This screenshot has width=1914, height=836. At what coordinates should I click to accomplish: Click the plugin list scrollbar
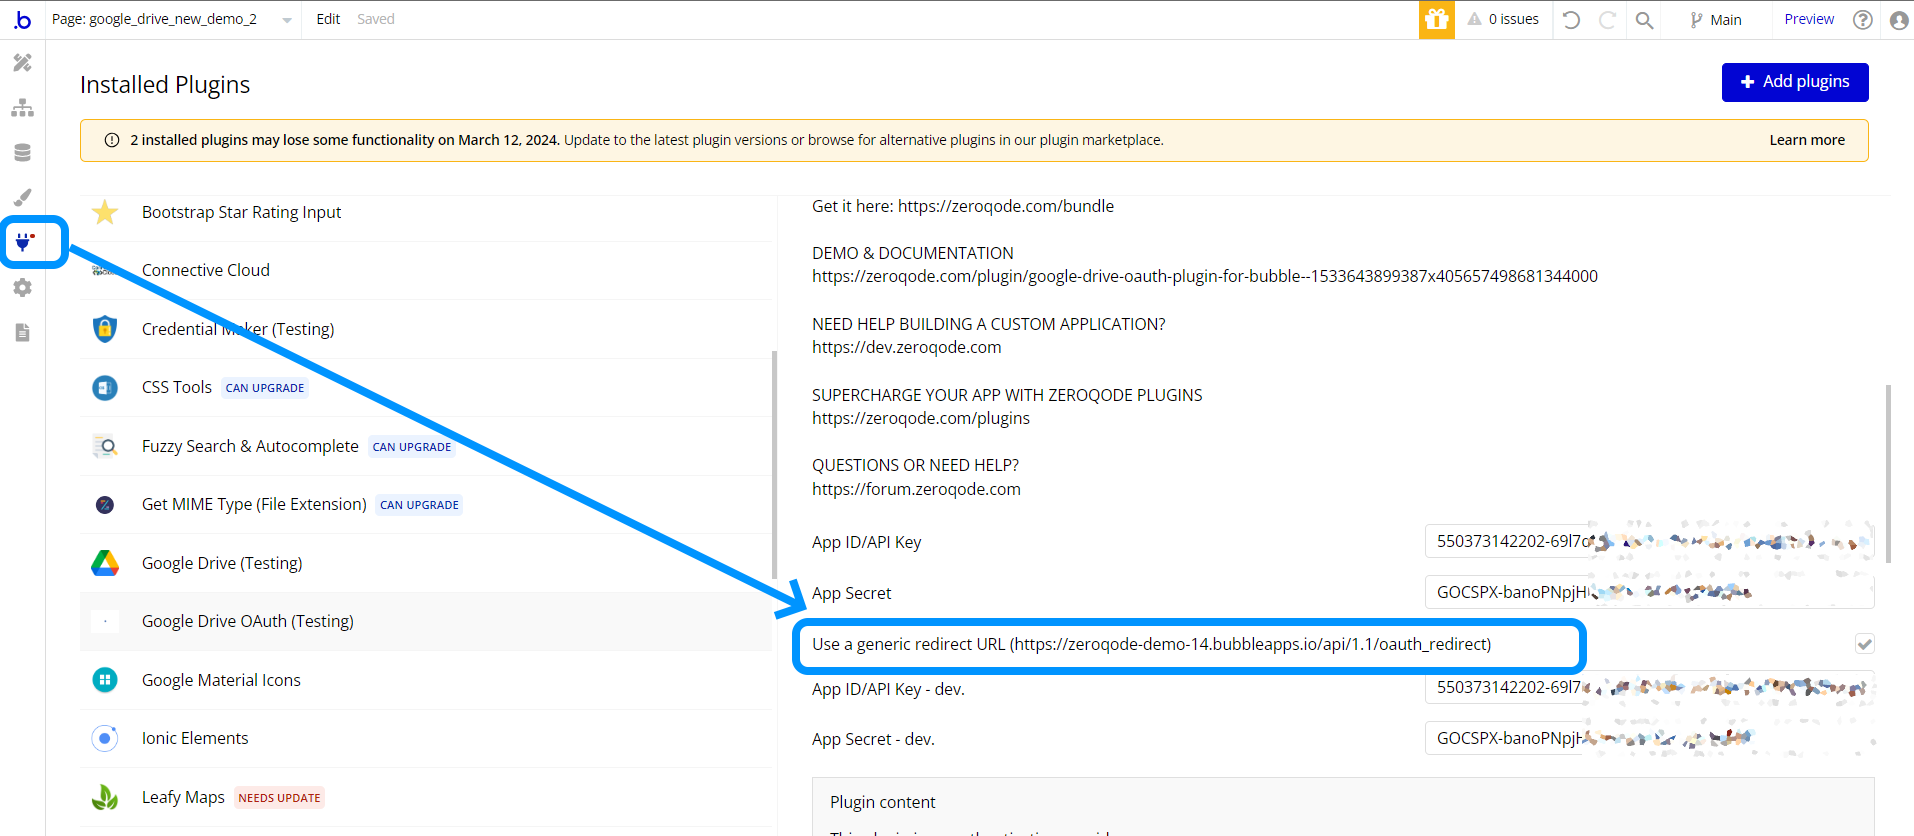(775, 465)
